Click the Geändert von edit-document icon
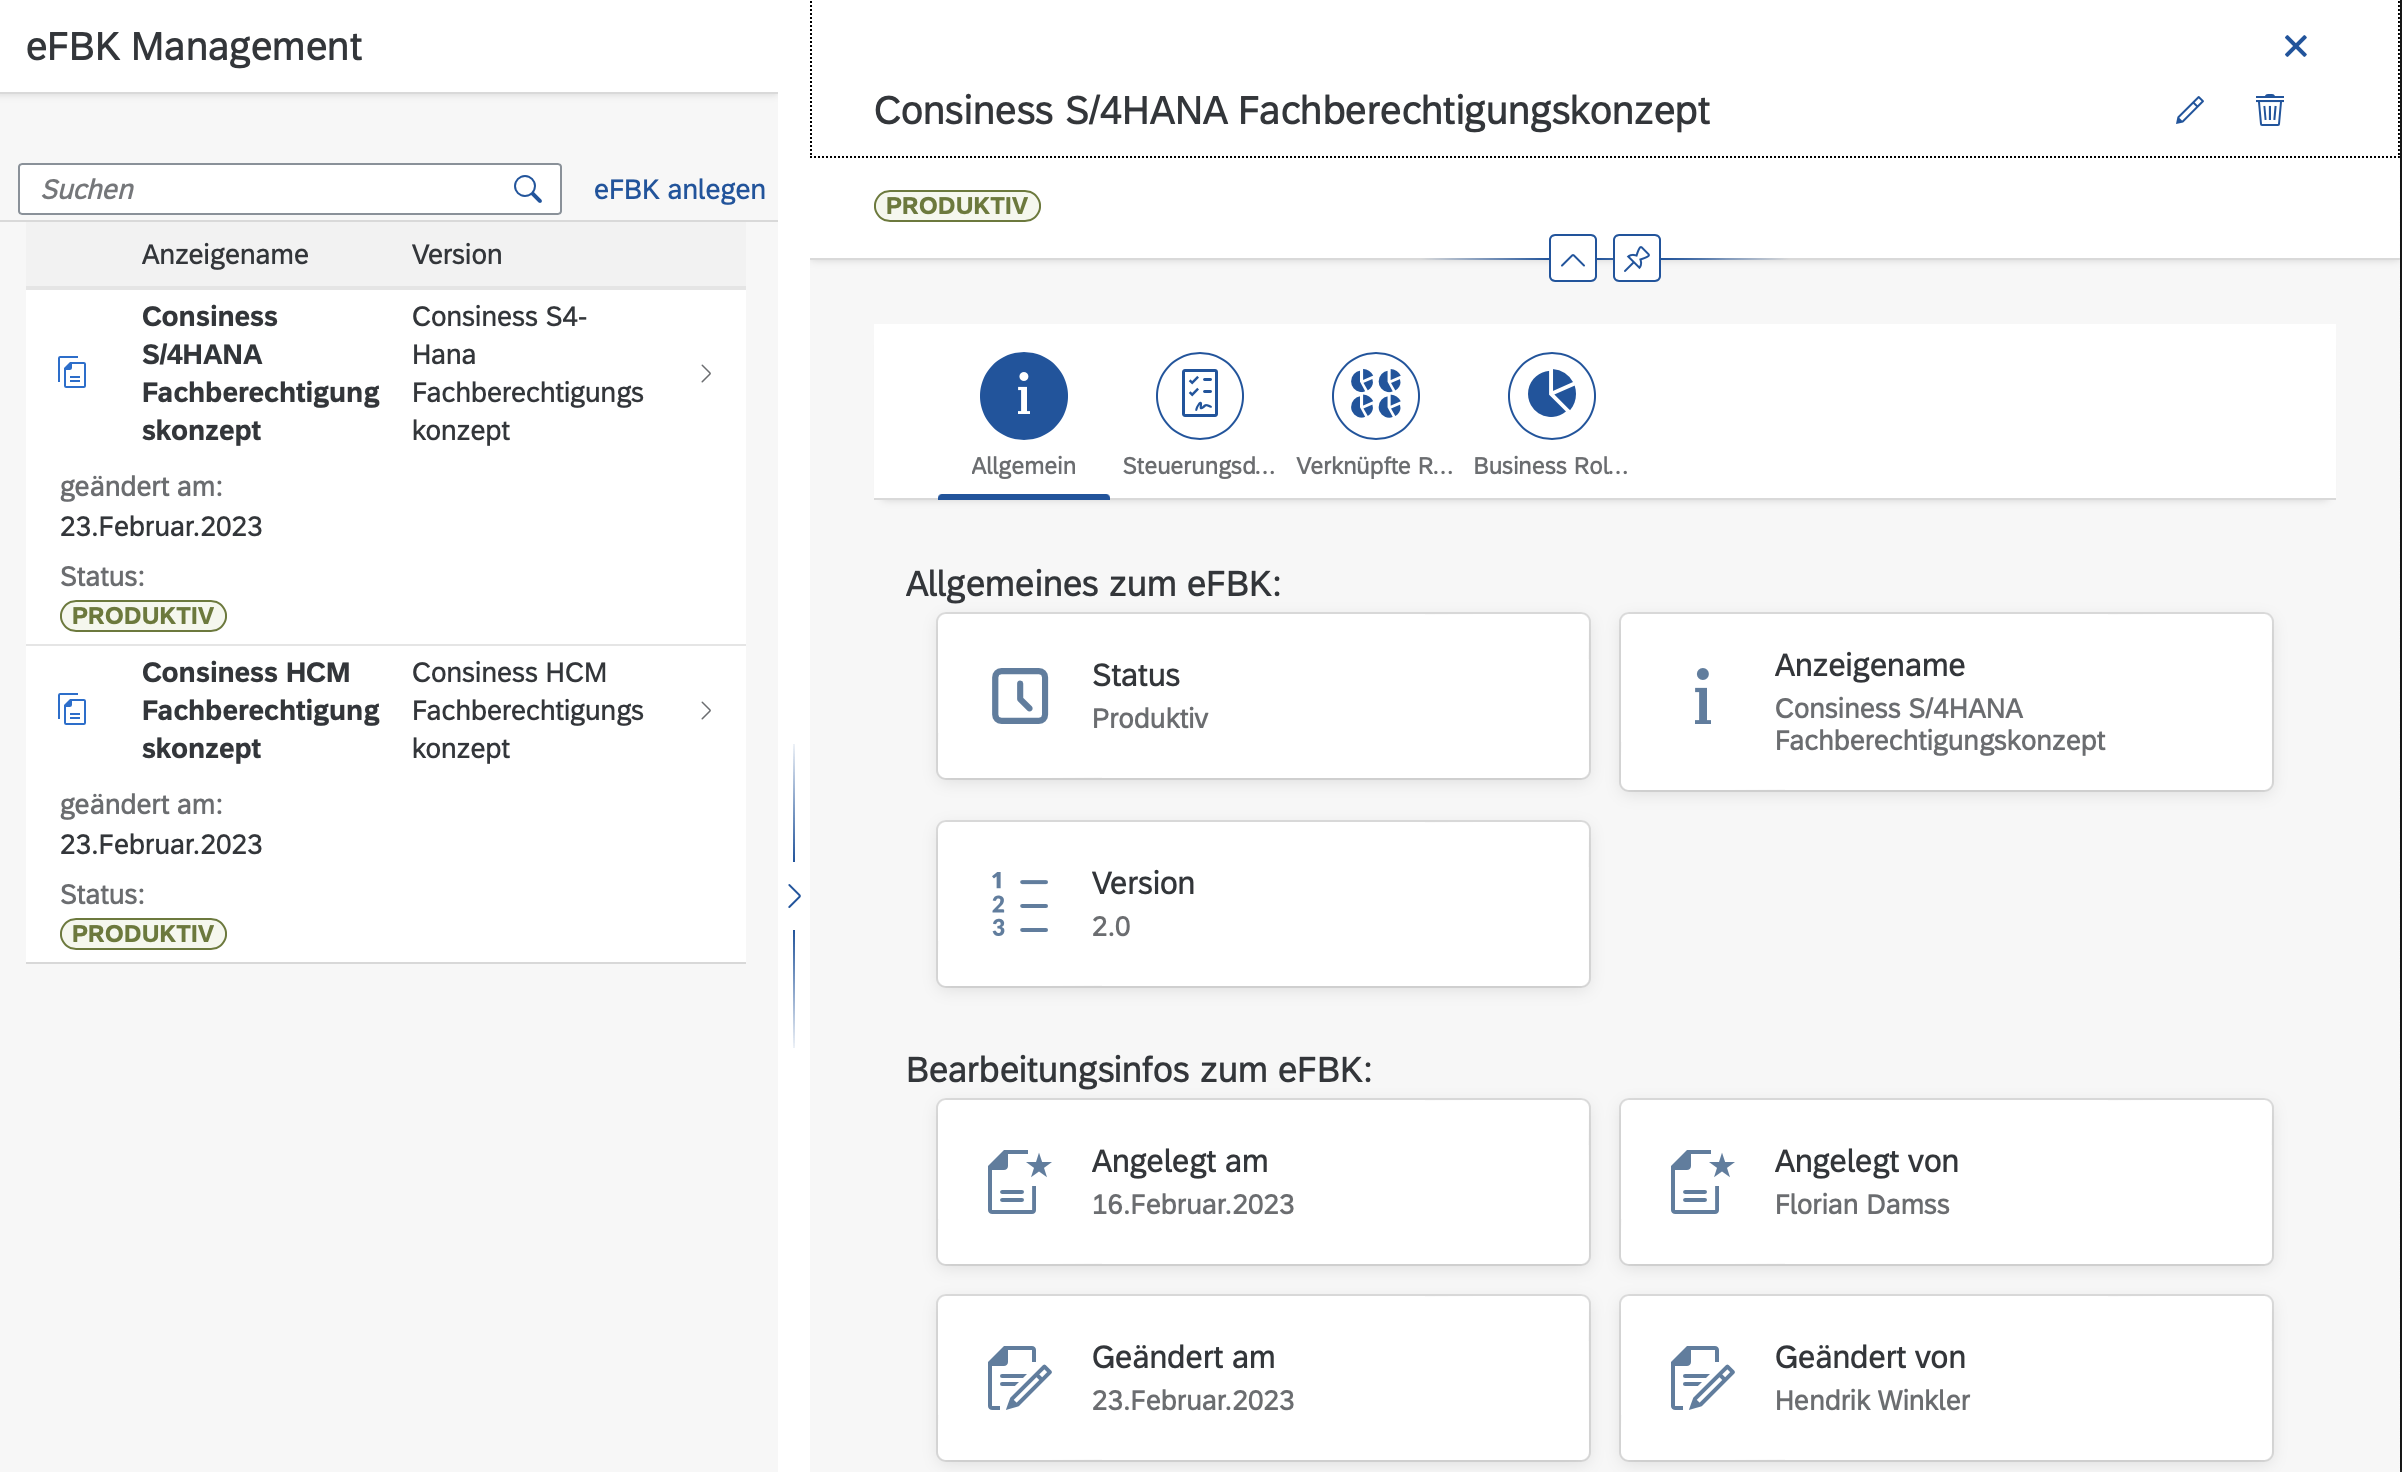Viewport: 2402px width, 1472px height. click(x=1702, y=1378)
